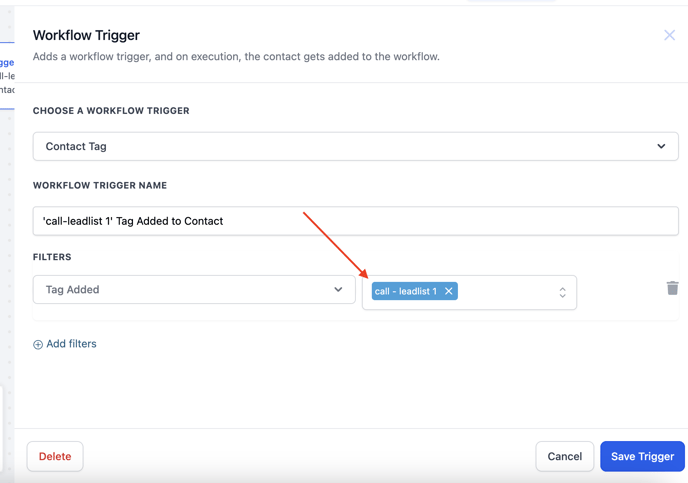Click the 'Workflow Trigger Name' label

tap(100, 185)
